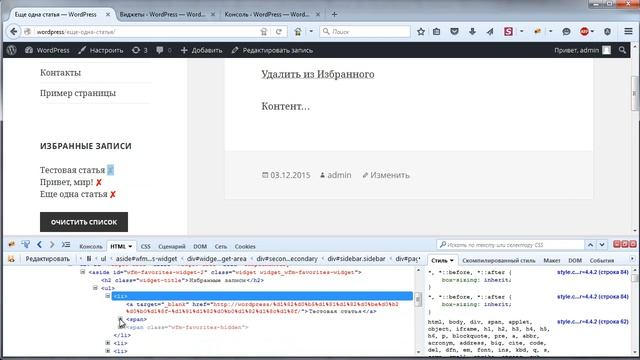This screenshot has width=640, height=360.
Task: Open Adblock Plus dropdown arrow
Action: 592,31
